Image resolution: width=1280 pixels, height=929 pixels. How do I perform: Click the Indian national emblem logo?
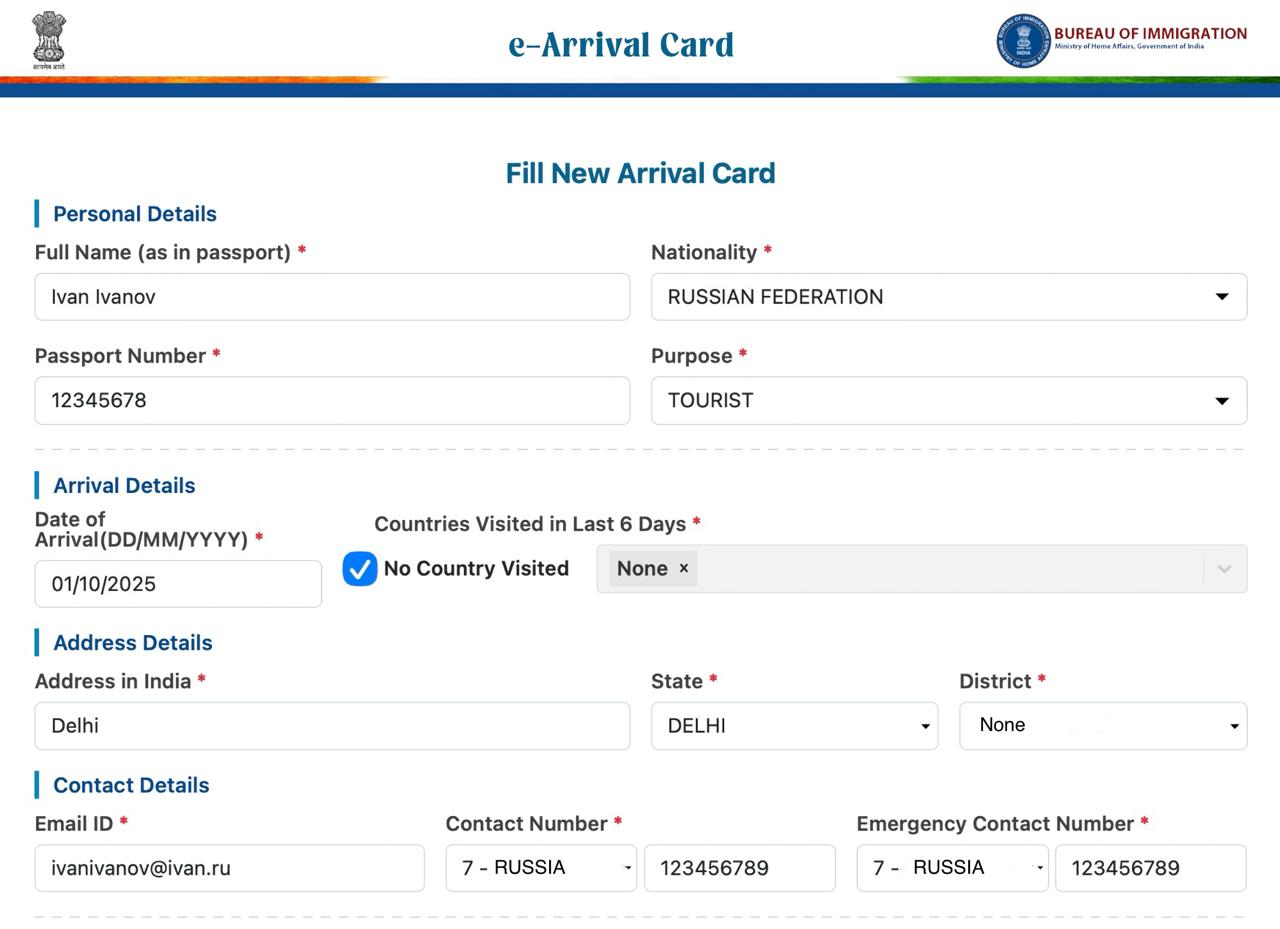[x=49, y=40]
